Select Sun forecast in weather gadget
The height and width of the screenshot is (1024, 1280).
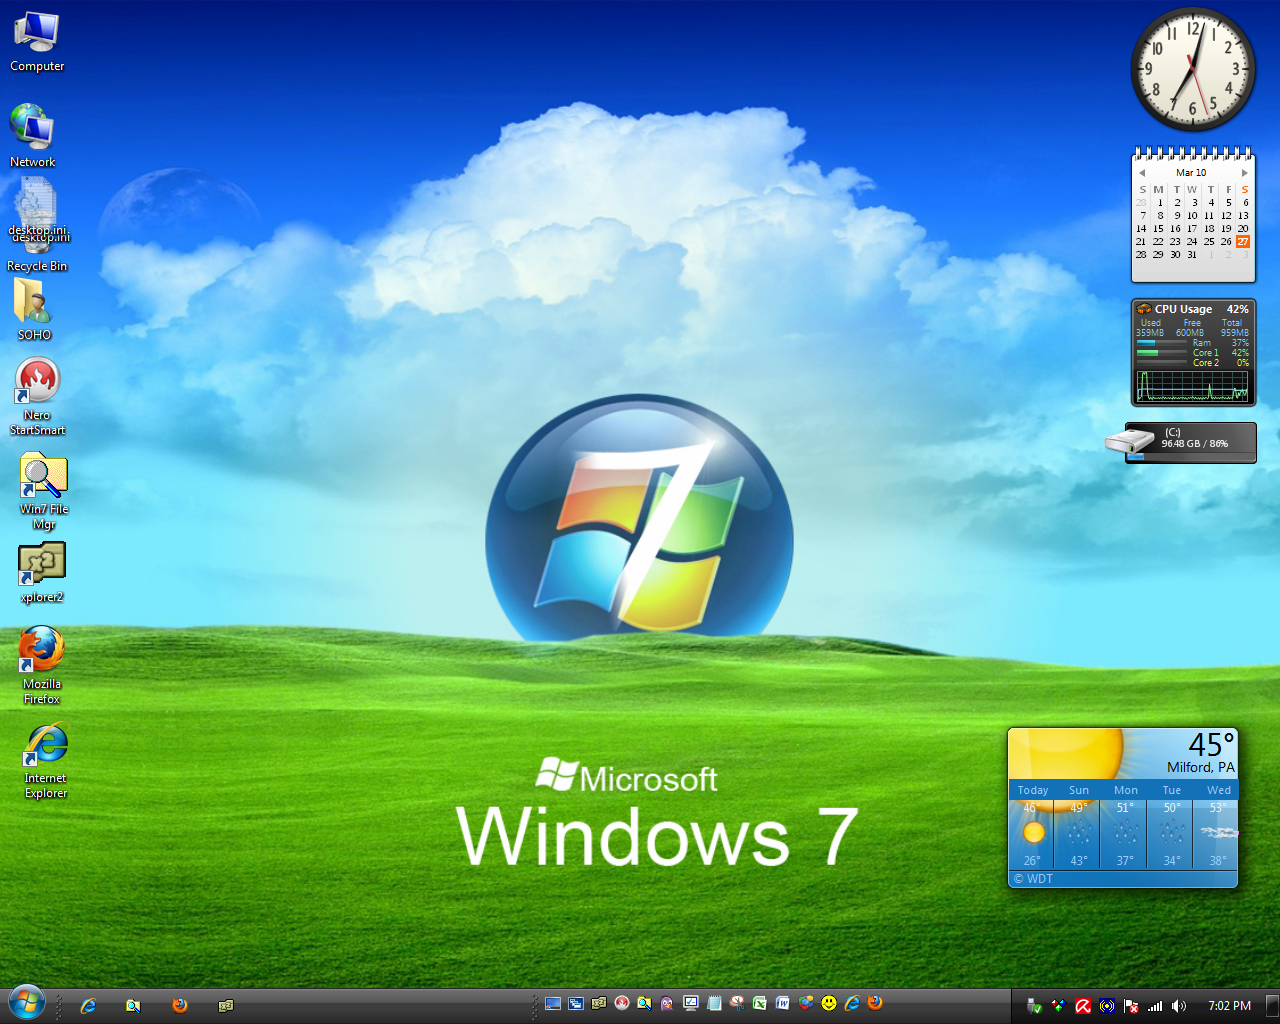click(1078, 825)
